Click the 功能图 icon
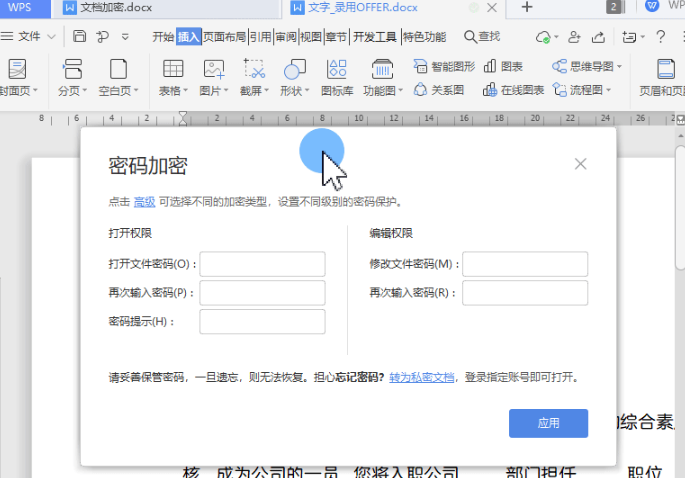Viewport: 685px width, 478px height. tap(382, 69)
